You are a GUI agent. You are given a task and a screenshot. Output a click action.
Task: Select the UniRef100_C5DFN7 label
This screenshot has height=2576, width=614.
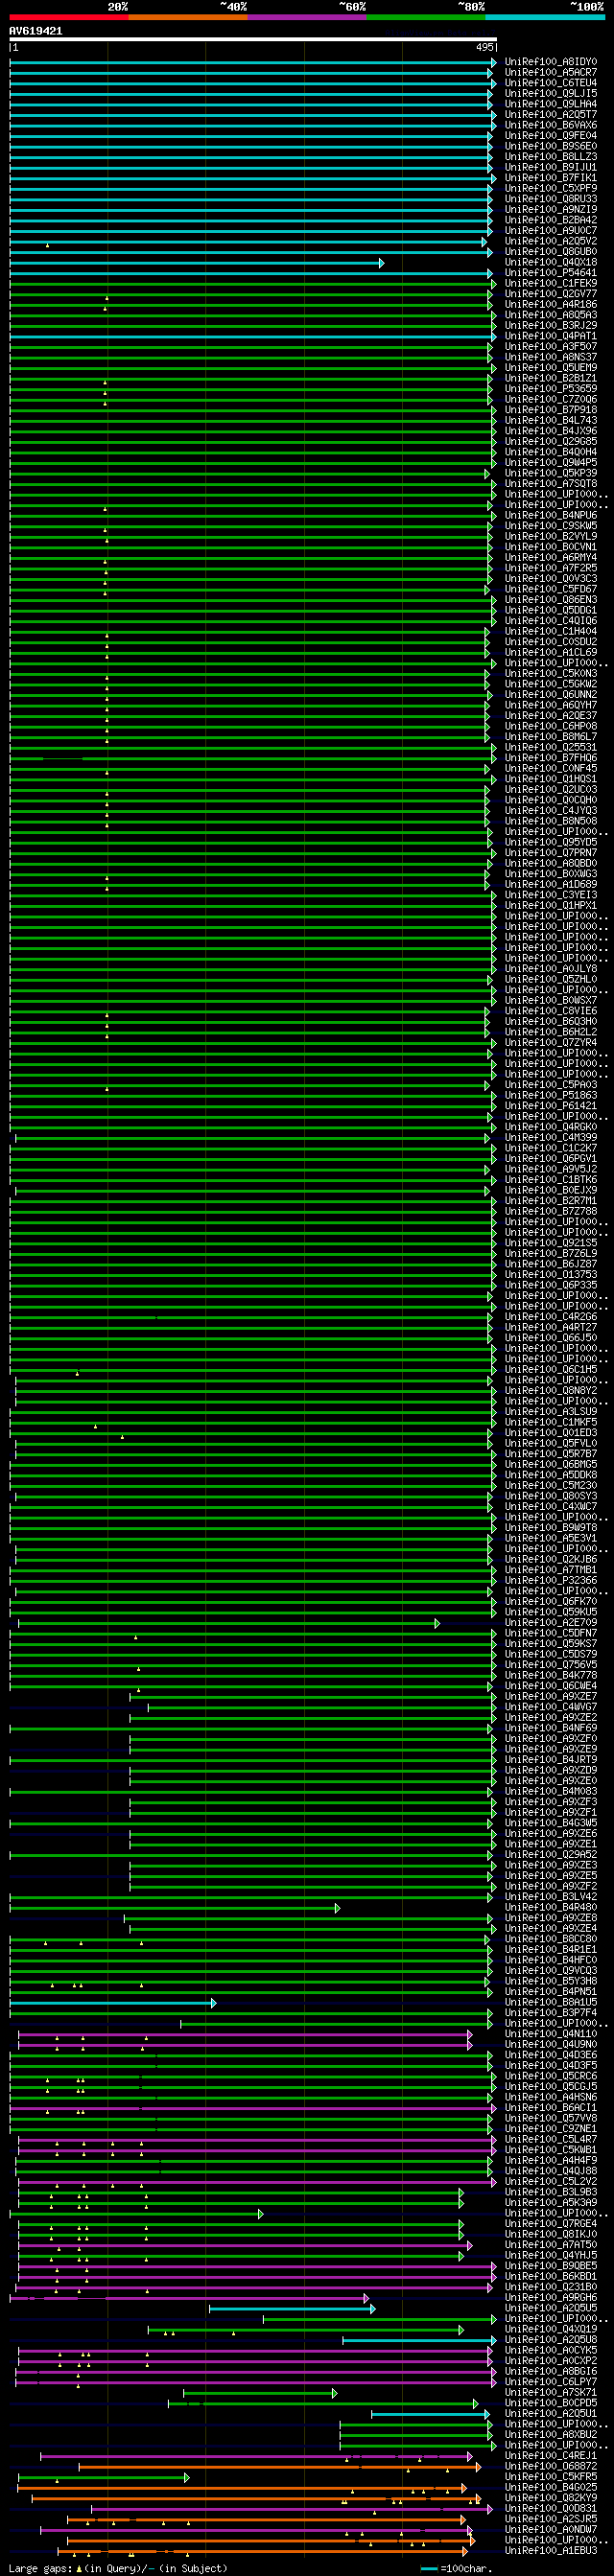(x=551, y=1634)
